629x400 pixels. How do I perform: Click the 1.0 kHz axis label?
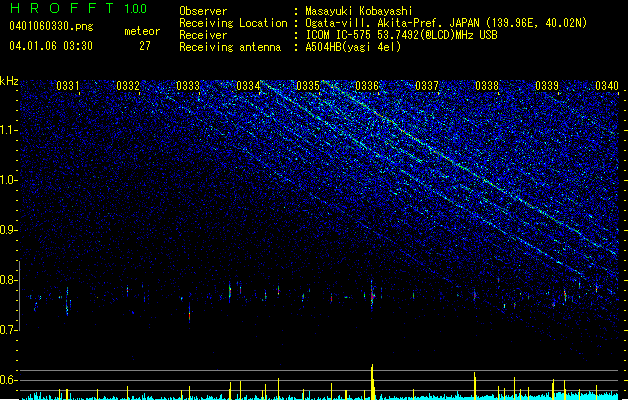(8, 180)
